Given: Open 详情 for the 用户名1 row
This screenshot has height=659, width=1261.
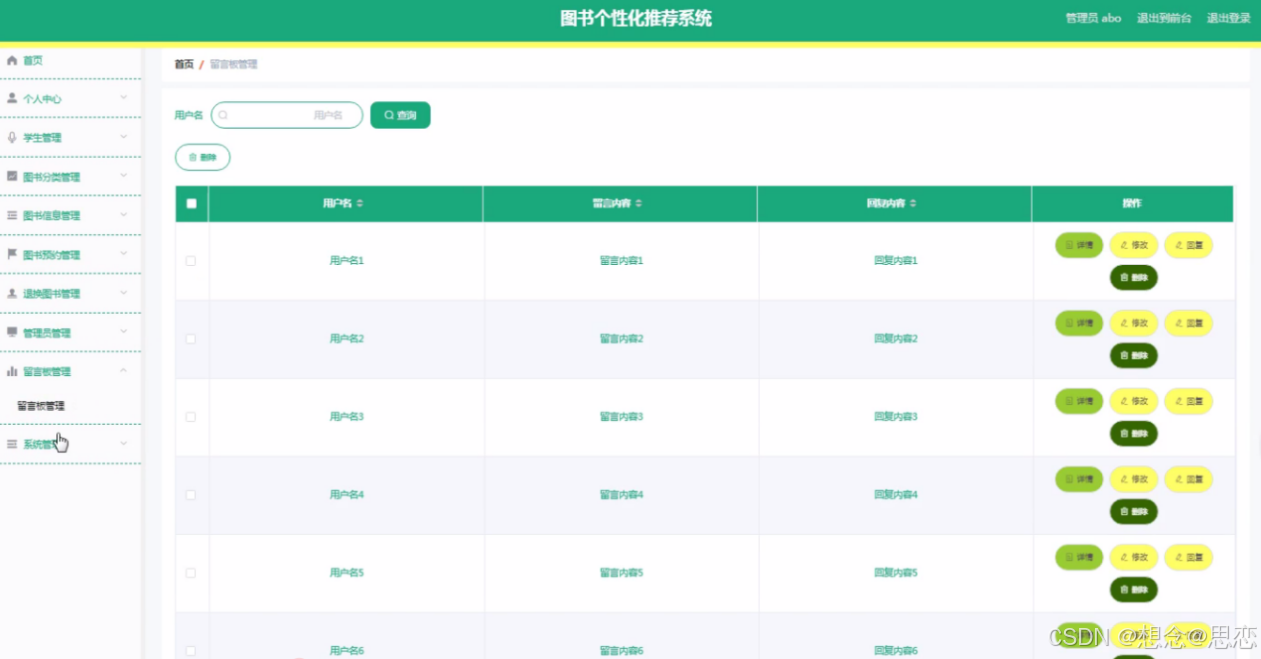Looking at the screenshot, I should tap(1079, 245).
